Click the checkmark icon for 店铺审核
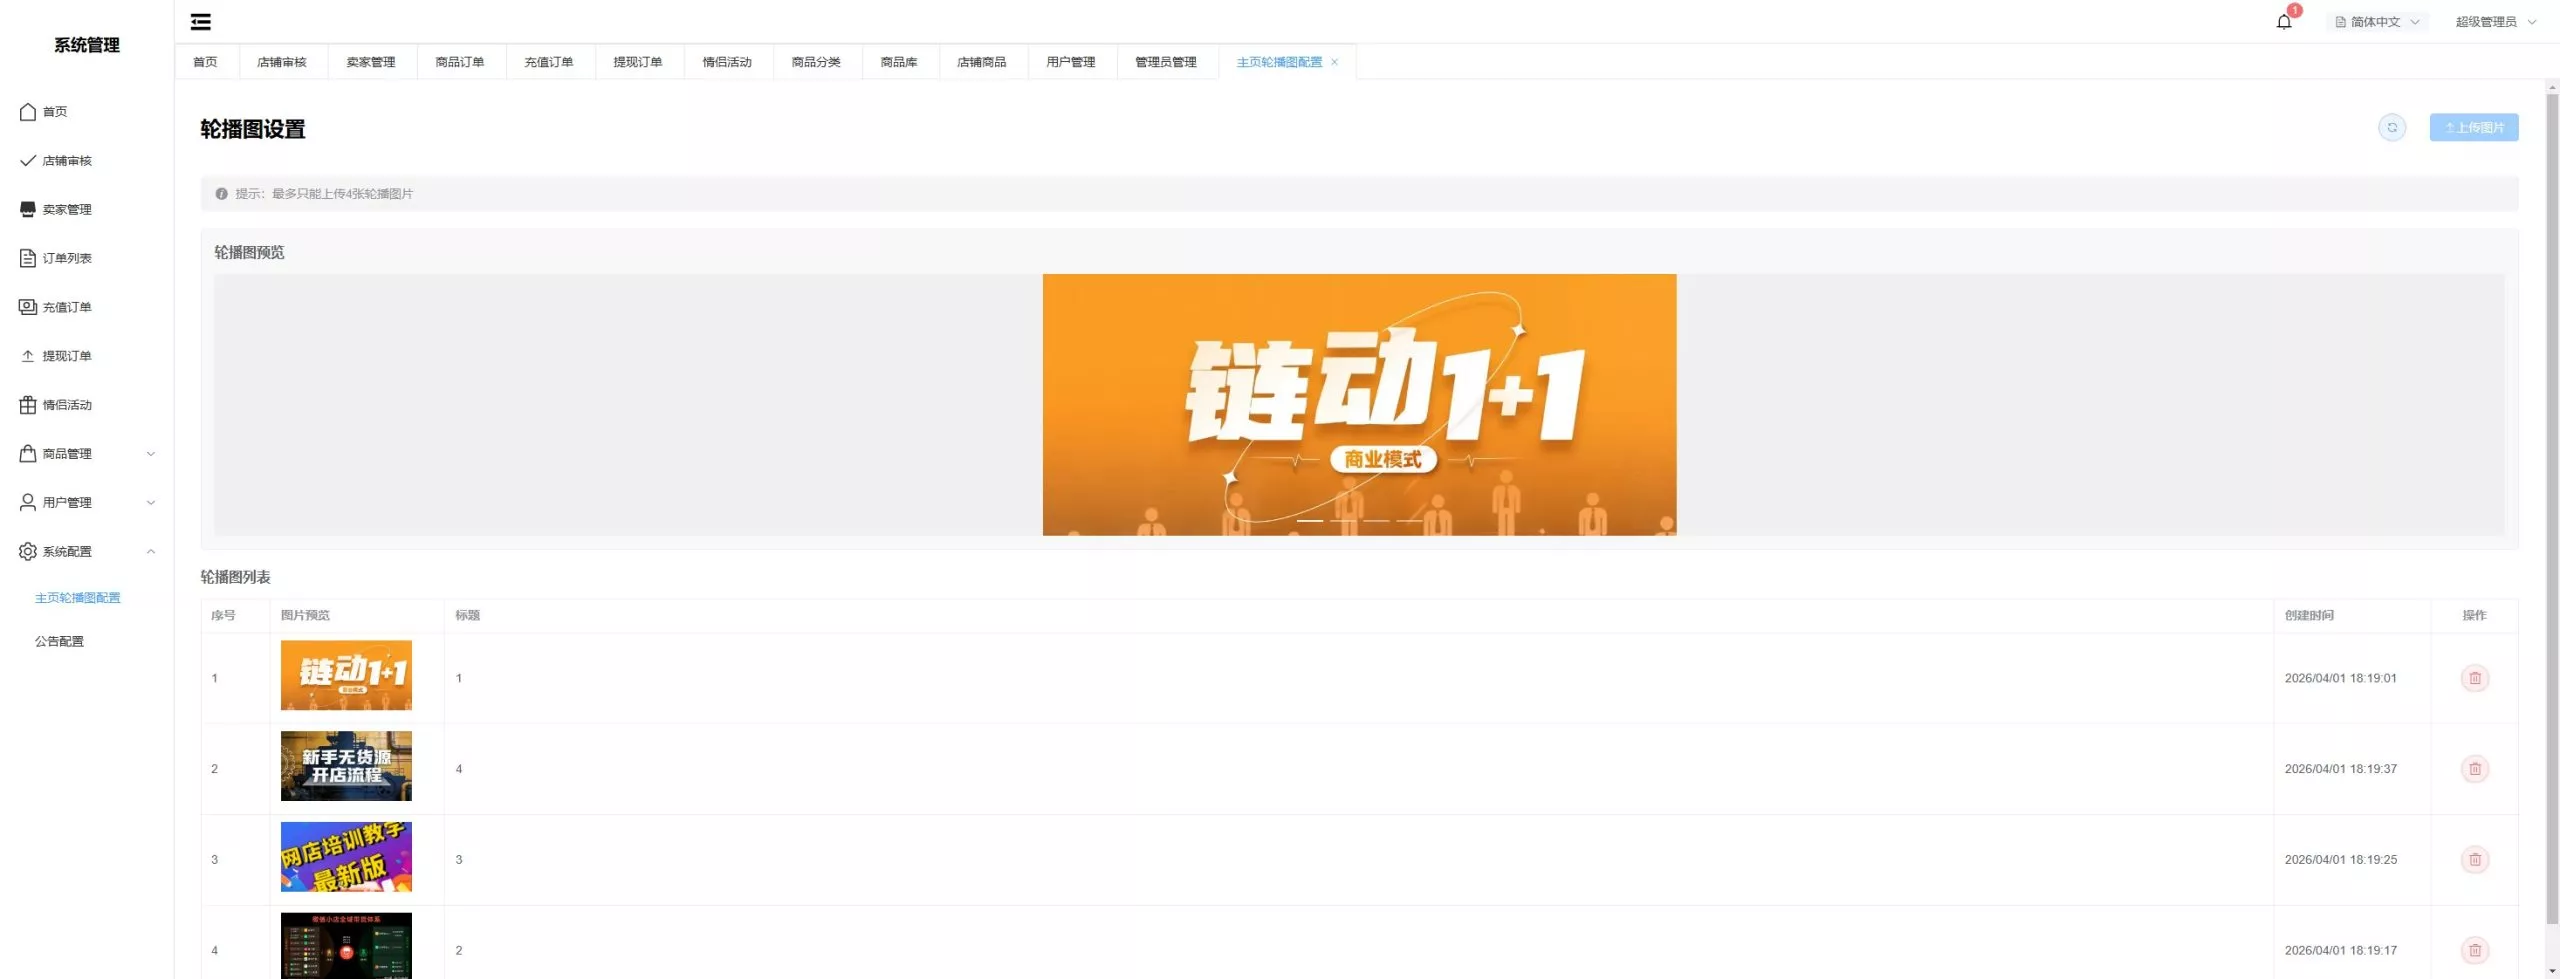The width and height of the screenshot is (2560, 979). click(28, 161)
